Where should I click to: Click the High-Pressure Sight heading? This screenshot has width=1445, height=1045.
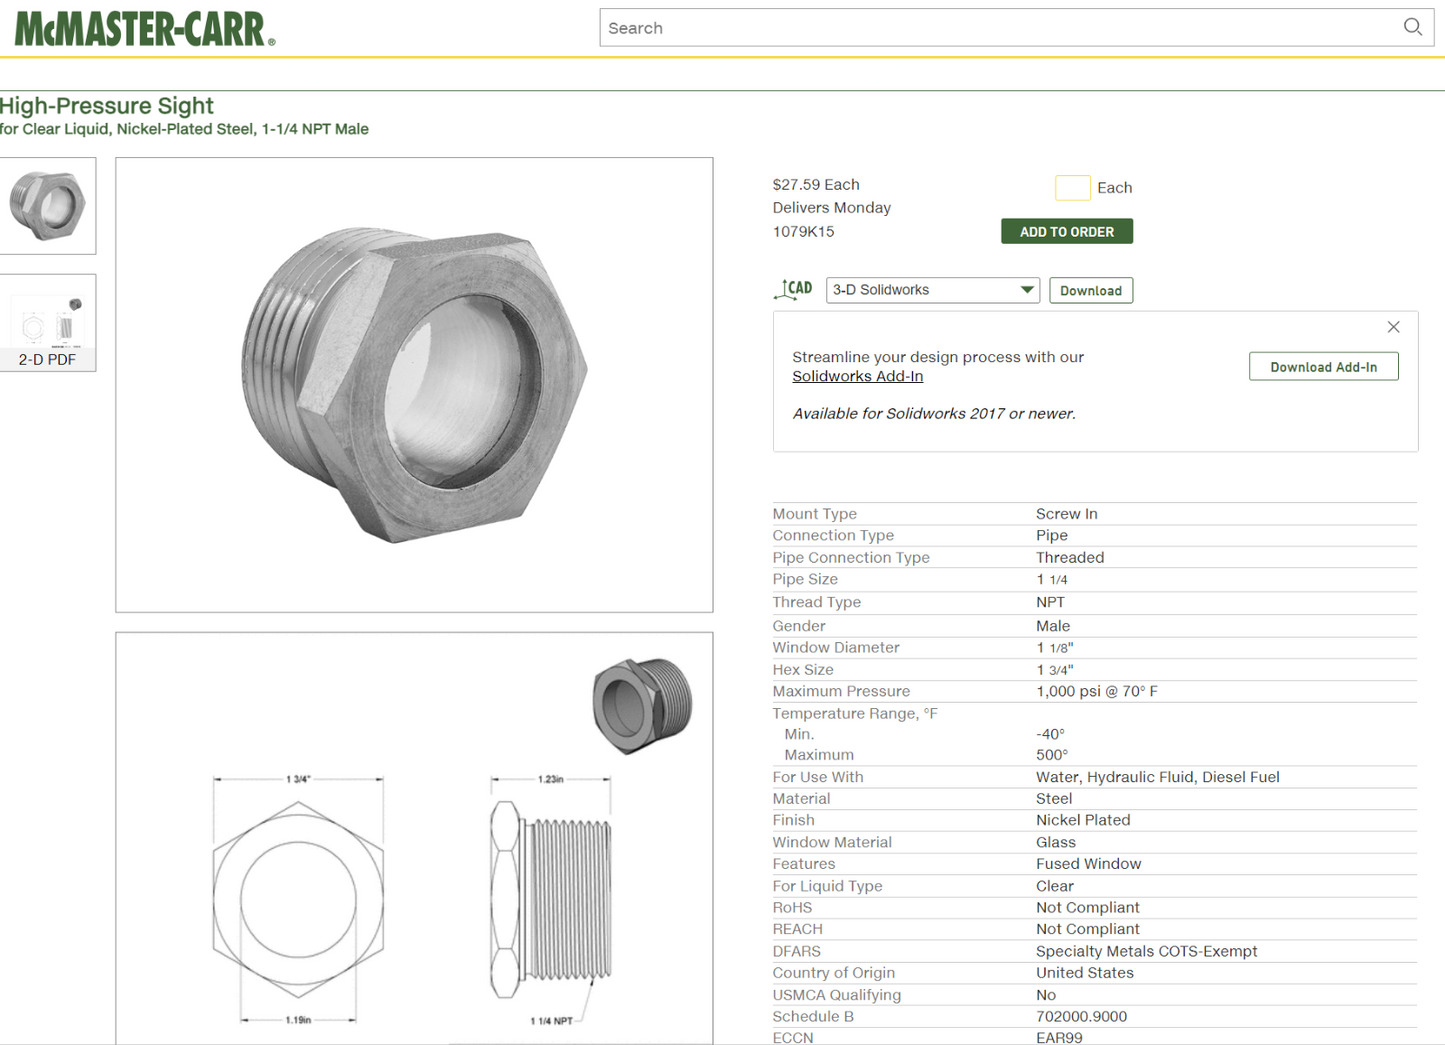pyautogui.click(x=107, y=105)
